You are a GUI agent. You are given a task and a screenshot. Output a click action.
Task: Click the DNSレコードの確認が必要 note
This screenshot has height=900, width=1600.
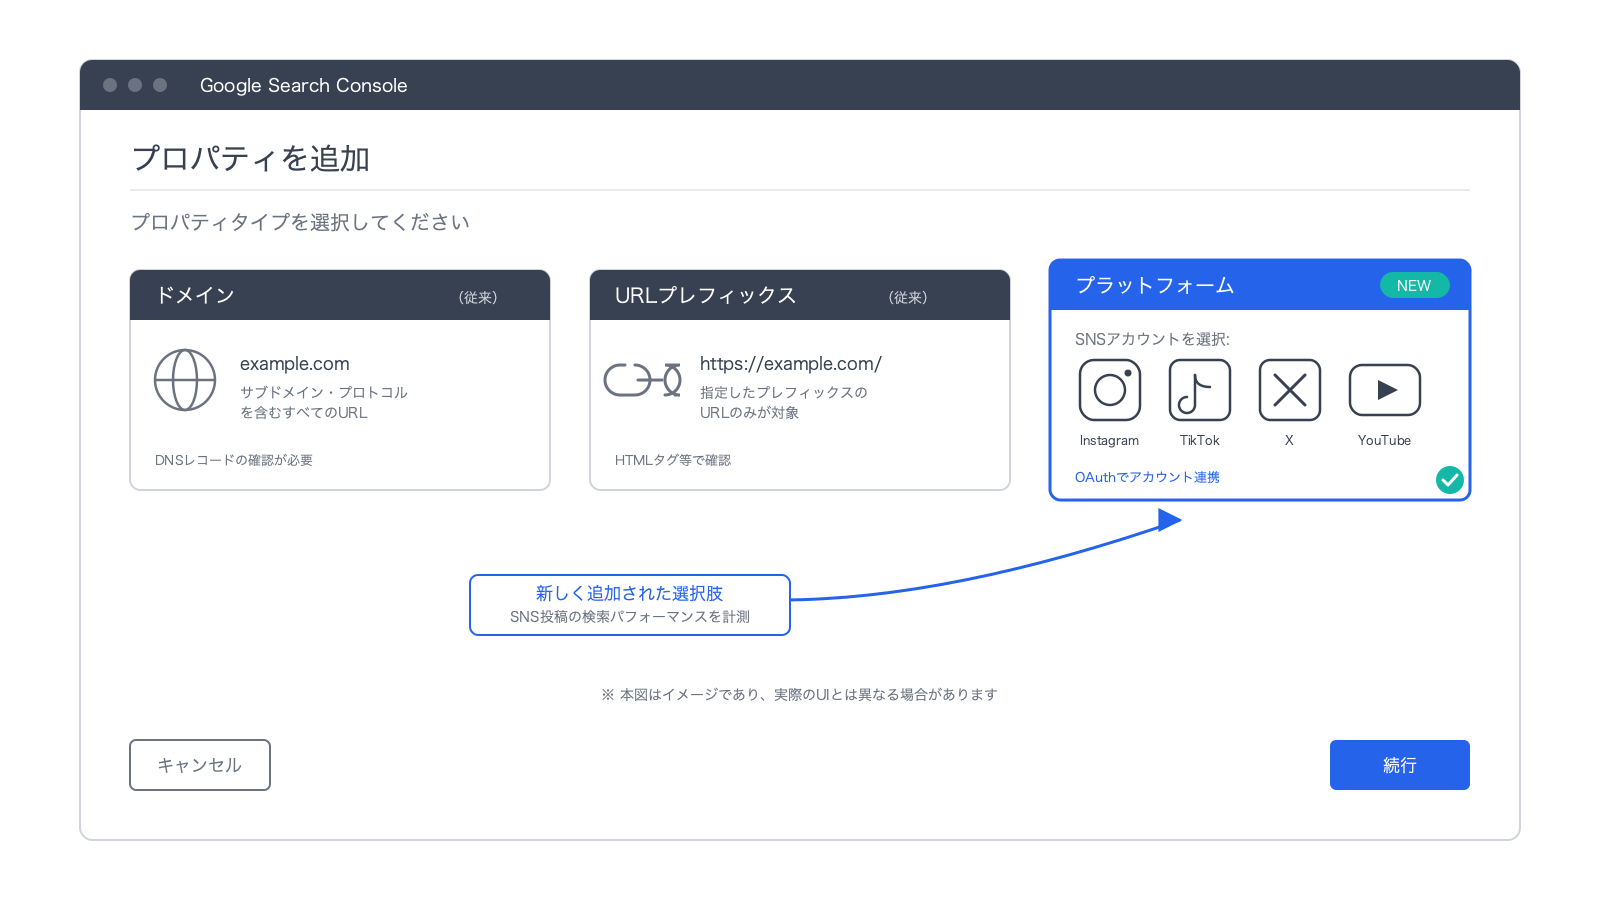[234, 460]
